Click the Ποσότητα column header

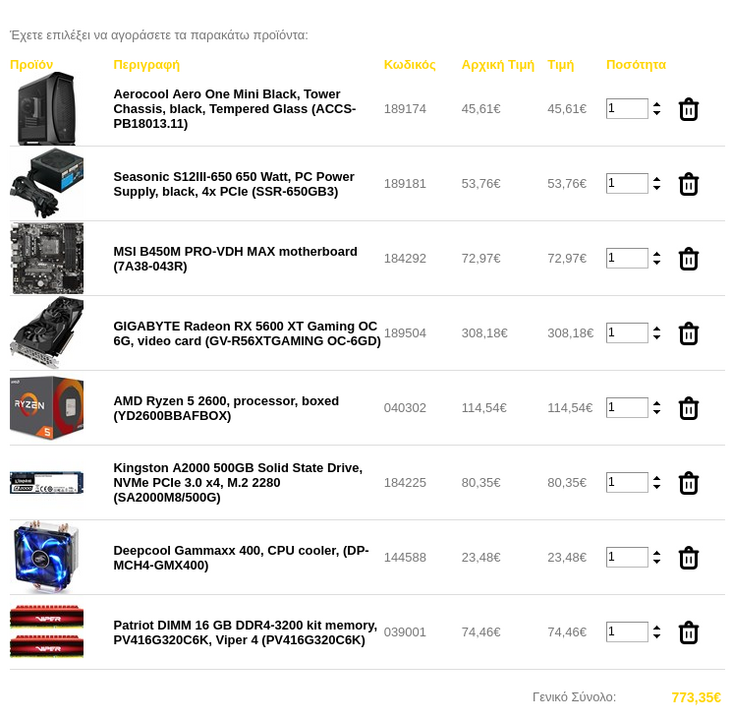(636, 64)
